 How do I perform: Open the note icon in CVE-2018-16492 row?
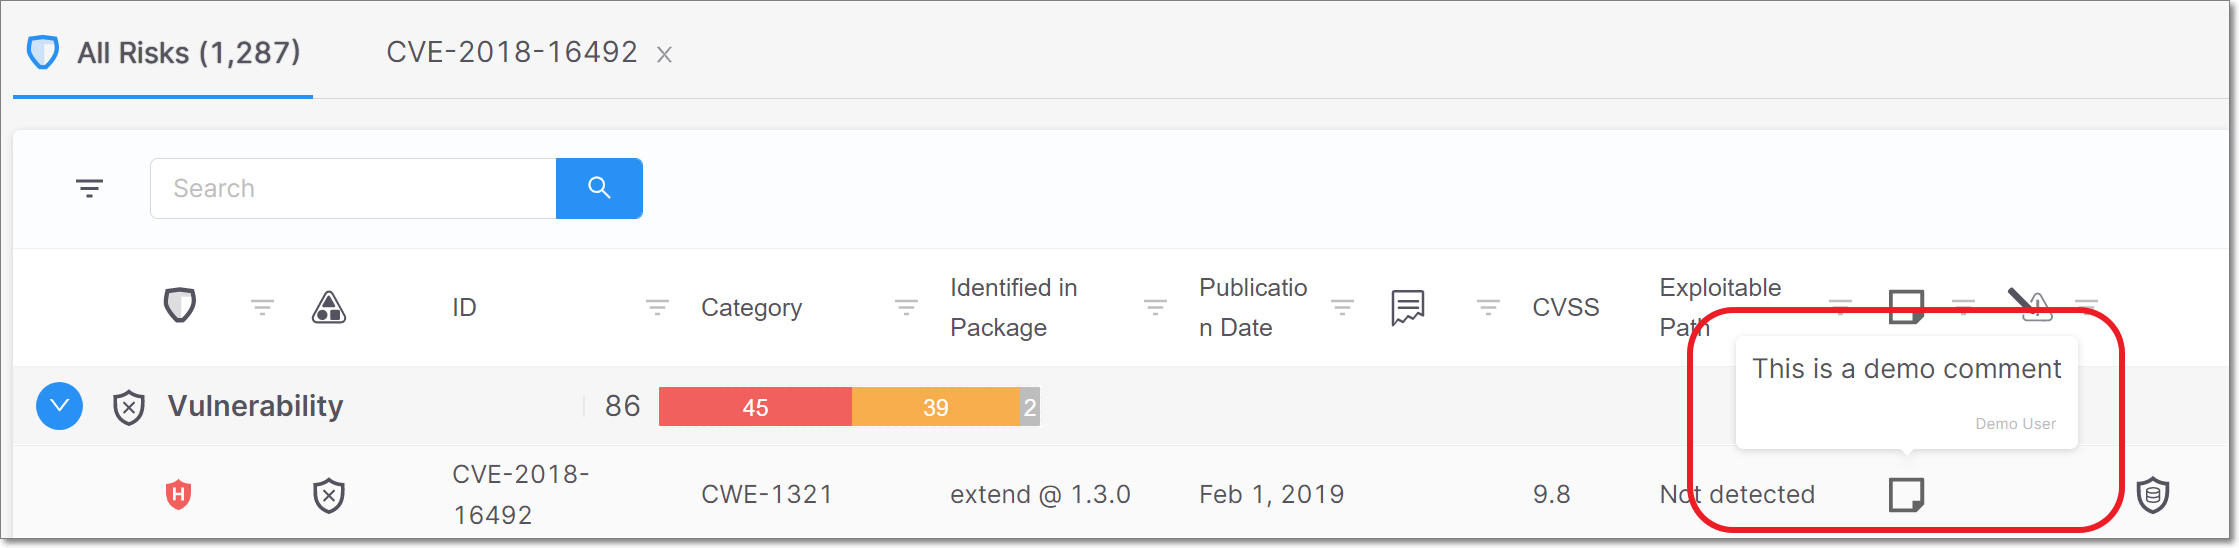[1906, 494]
